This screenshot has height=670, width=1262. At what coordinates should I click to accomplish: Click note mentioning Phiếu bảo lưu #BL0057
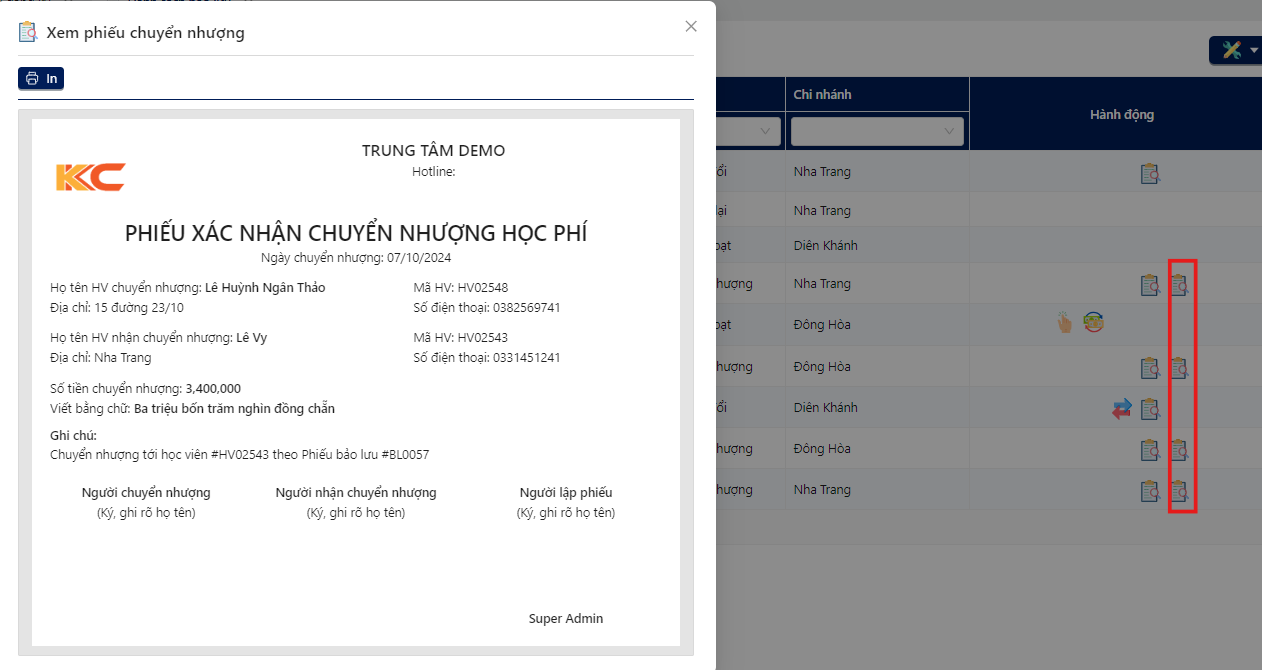[240, 455]
